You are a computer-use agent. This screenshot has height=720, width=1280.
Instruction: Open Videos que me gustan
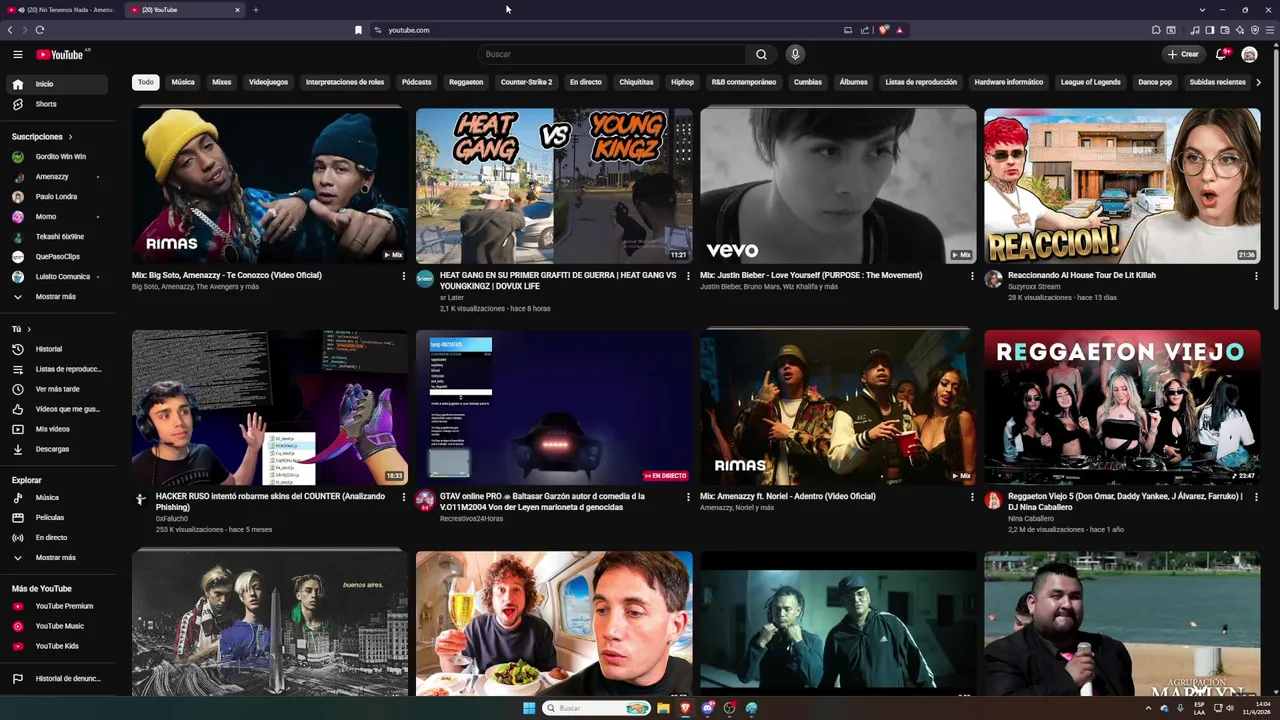[x=57, y=409]
